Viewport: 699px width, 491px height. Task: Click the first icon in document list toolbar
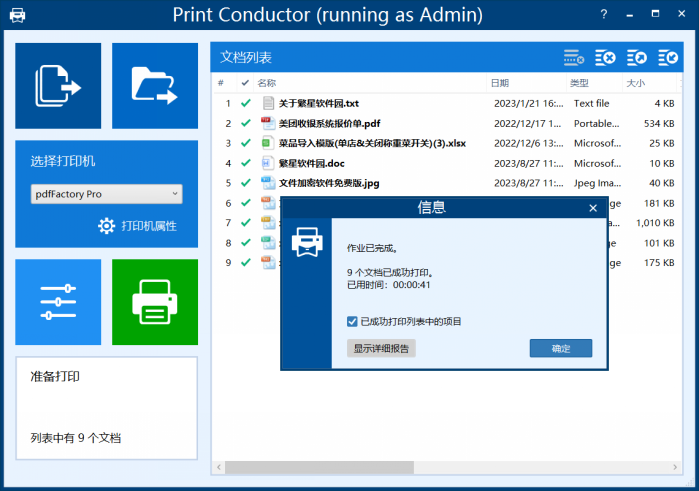[x=574, y=58]
